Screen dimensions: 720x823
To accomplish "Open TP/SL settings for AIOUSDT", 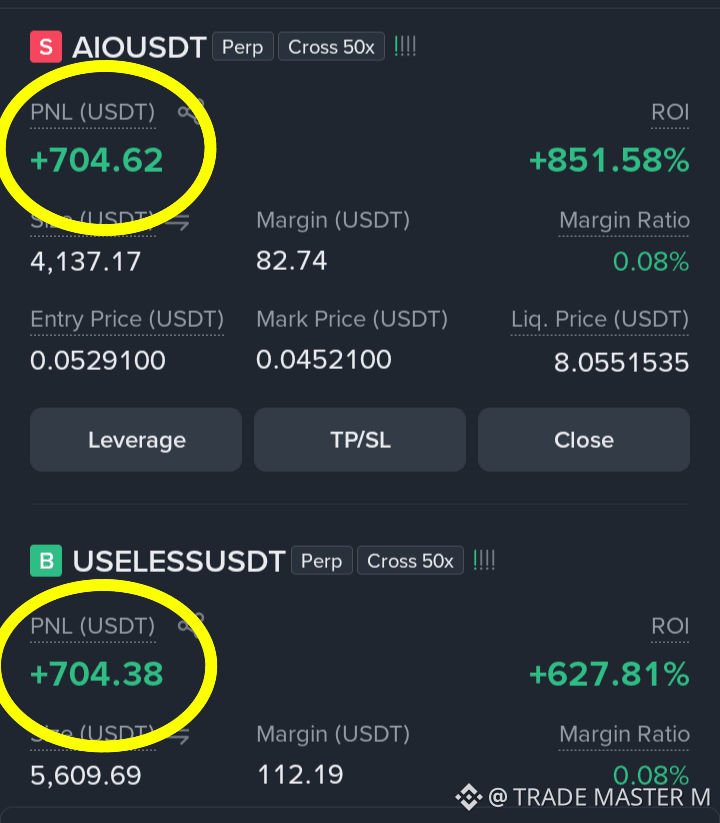I will 360,440.
